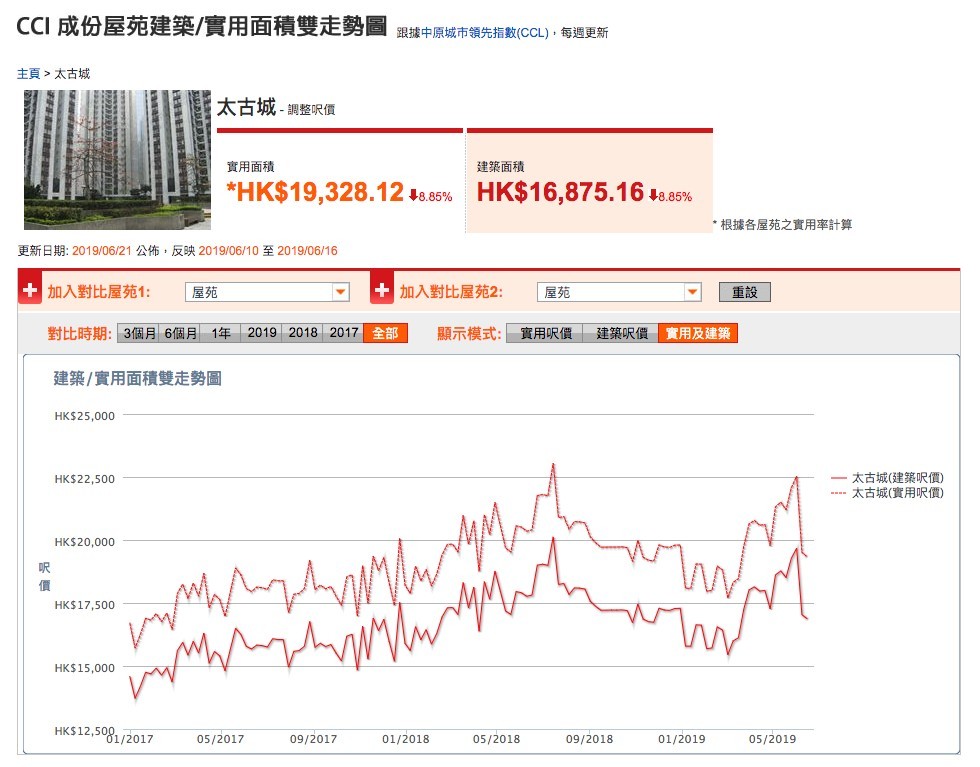Show 建築呎價 display mode only
Screen dimensions: 980x767
621,333
